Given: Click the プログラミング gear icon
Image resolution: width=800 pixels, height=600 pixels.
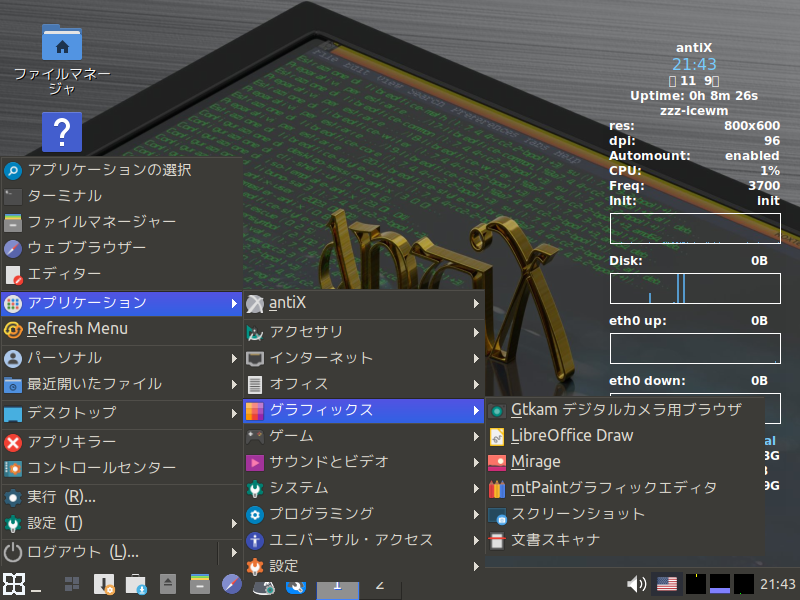Looking at the screenshot, I should [x=255, y=515].
